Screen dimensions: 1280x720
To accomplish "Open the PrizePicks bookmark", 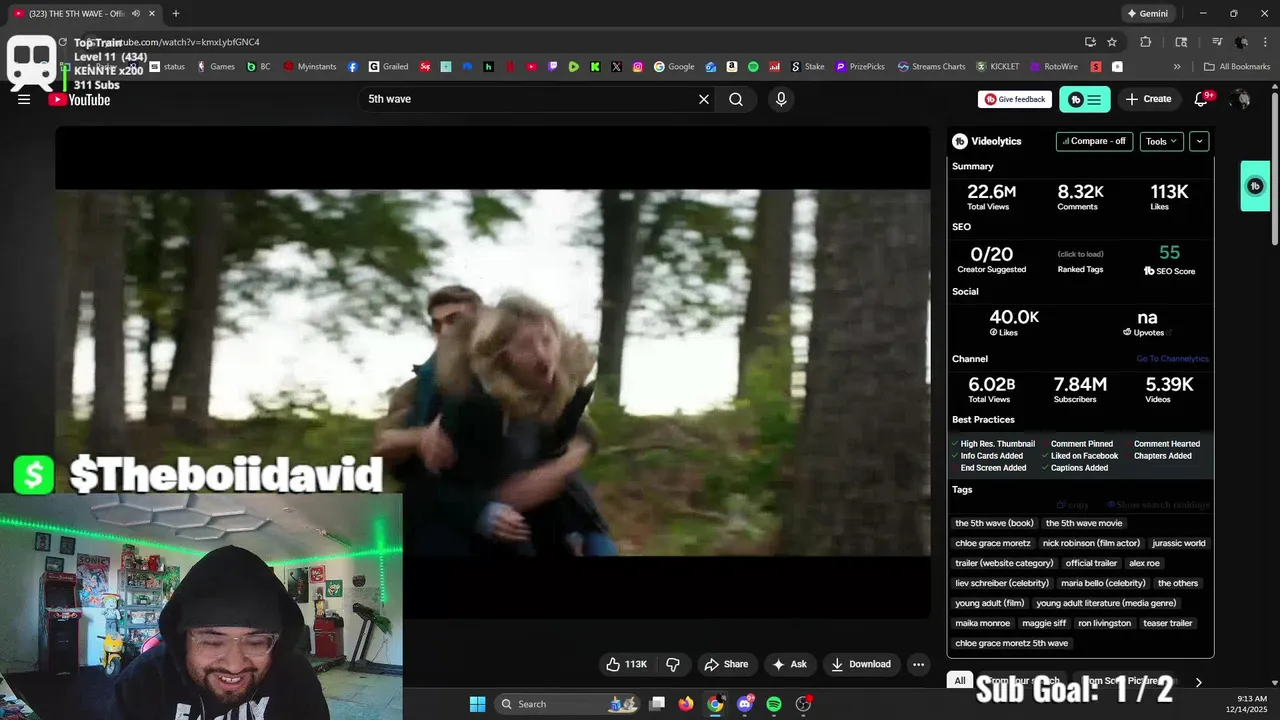I will [x=860, y=67].
